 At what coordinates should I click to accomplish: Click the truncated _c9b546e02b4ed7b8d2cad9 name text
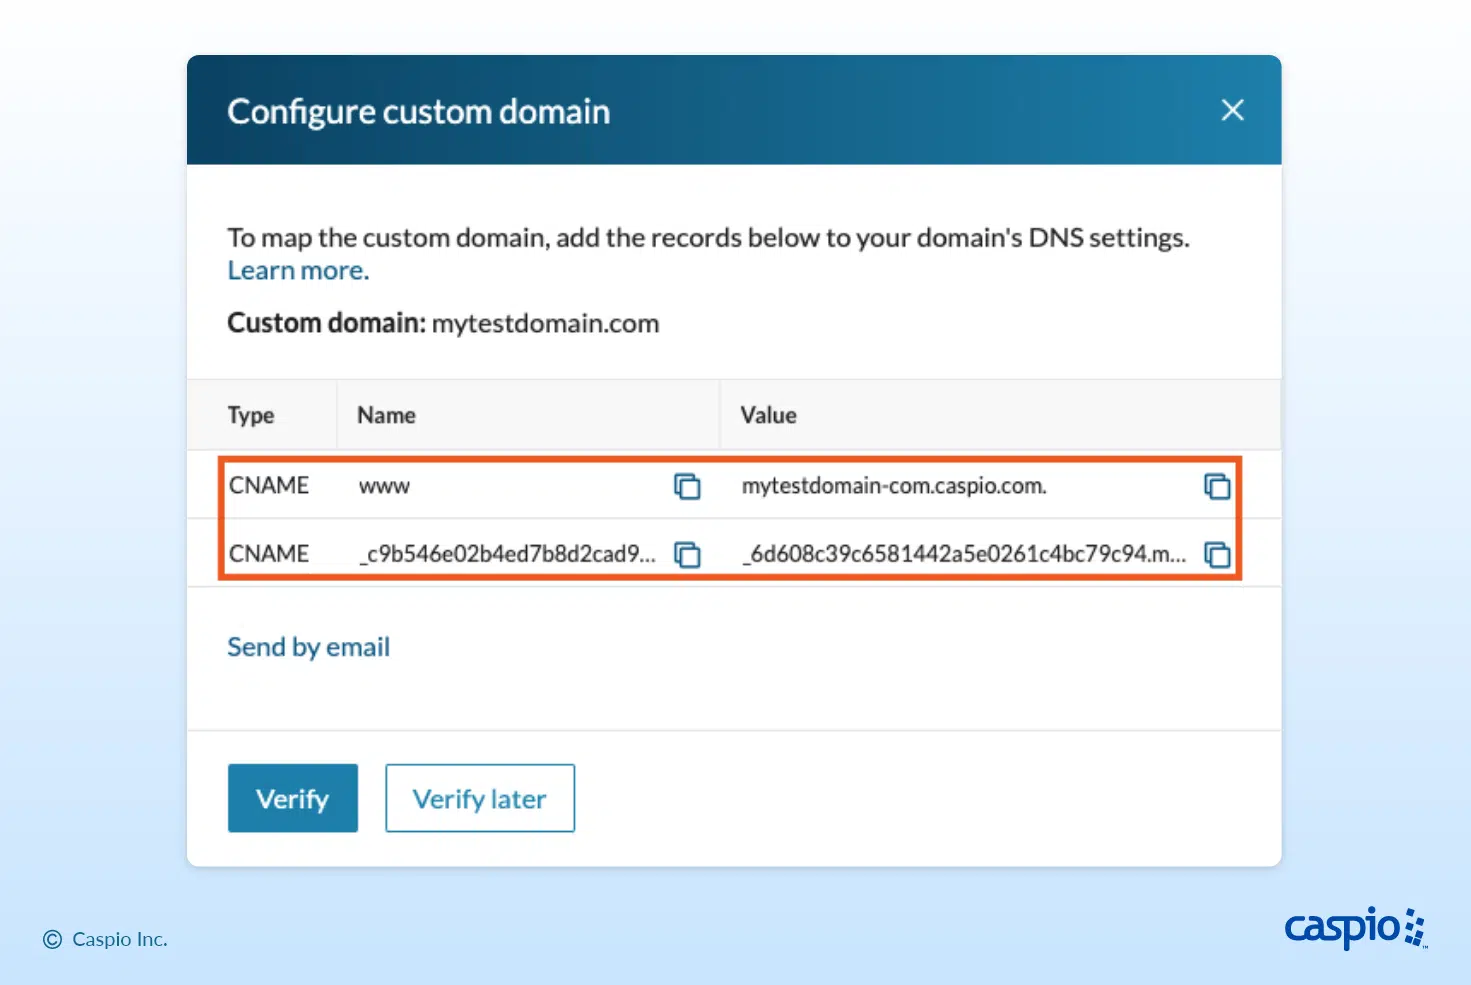coord(507,554)
